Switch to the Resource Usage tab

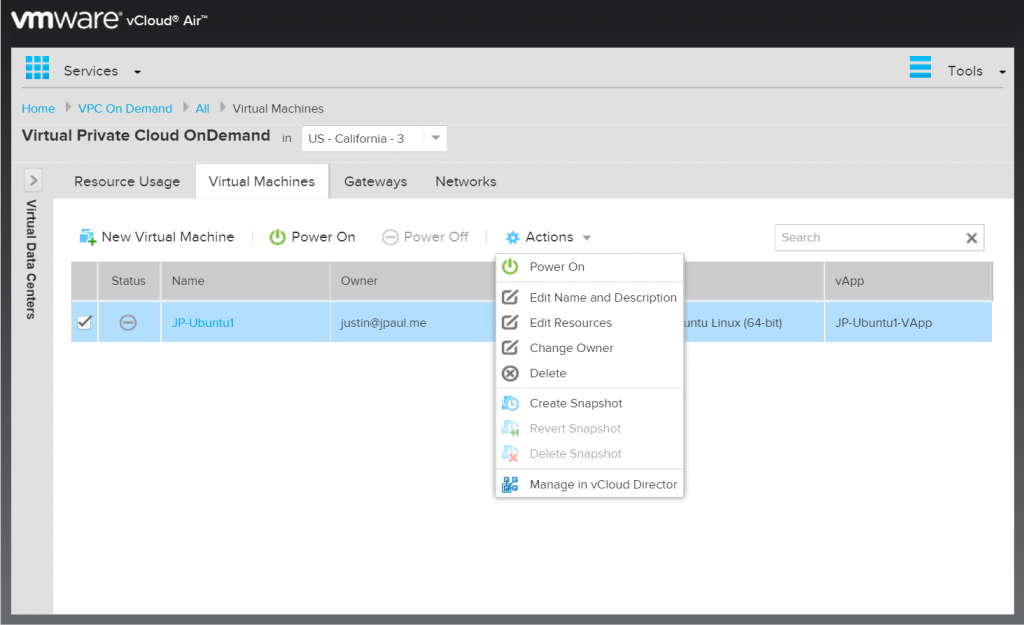tap(127, 182)
